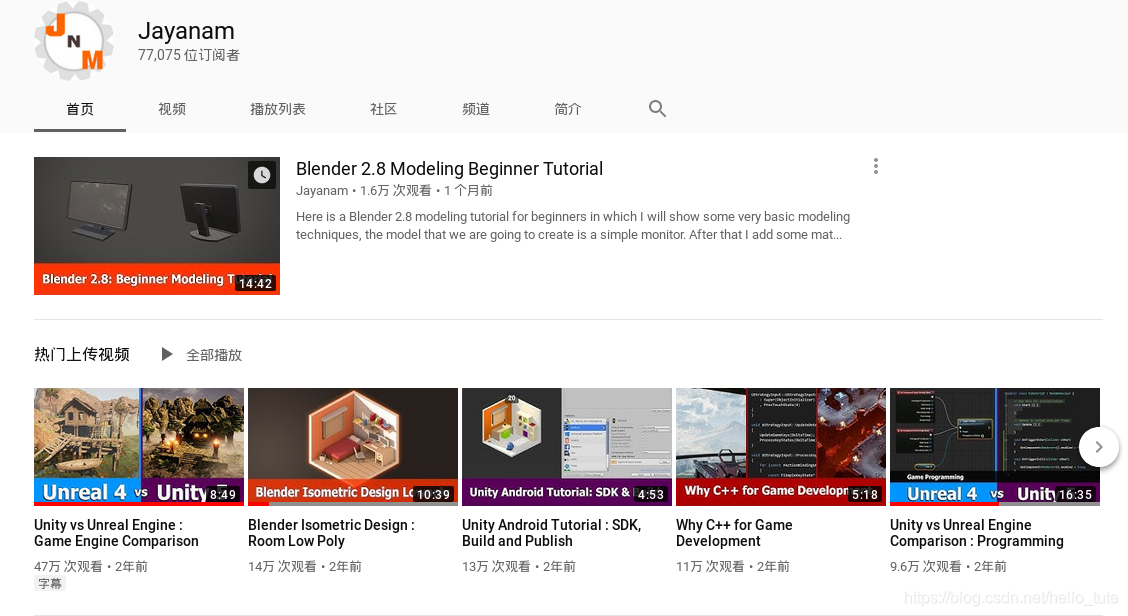
Task: Click the Jayanam channel avatar logo
Action: [73, 40]
